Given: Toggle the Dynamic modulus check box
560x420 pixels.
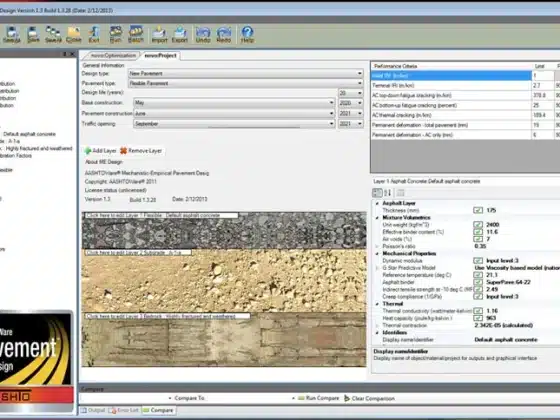Looking at the screenshot, I should [478, 261].
